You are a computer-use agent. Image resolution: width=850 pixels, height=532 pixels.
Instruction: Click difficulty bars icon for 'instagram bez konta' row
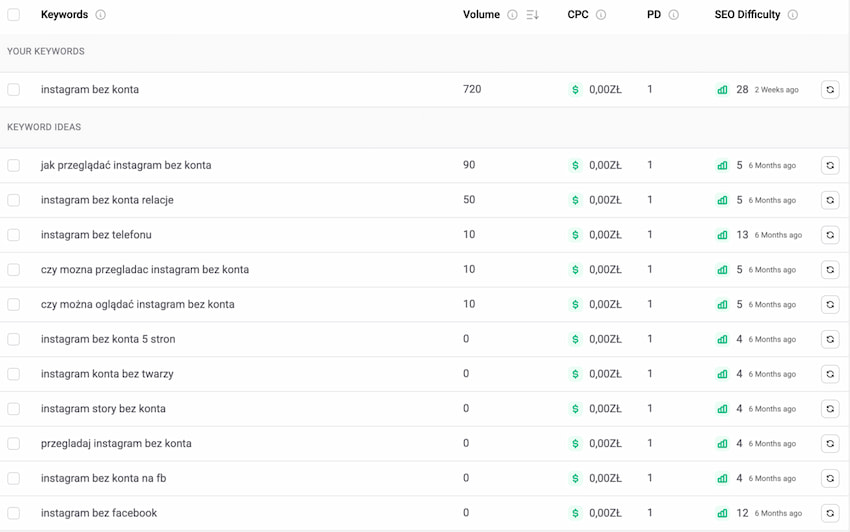(722, 89)
